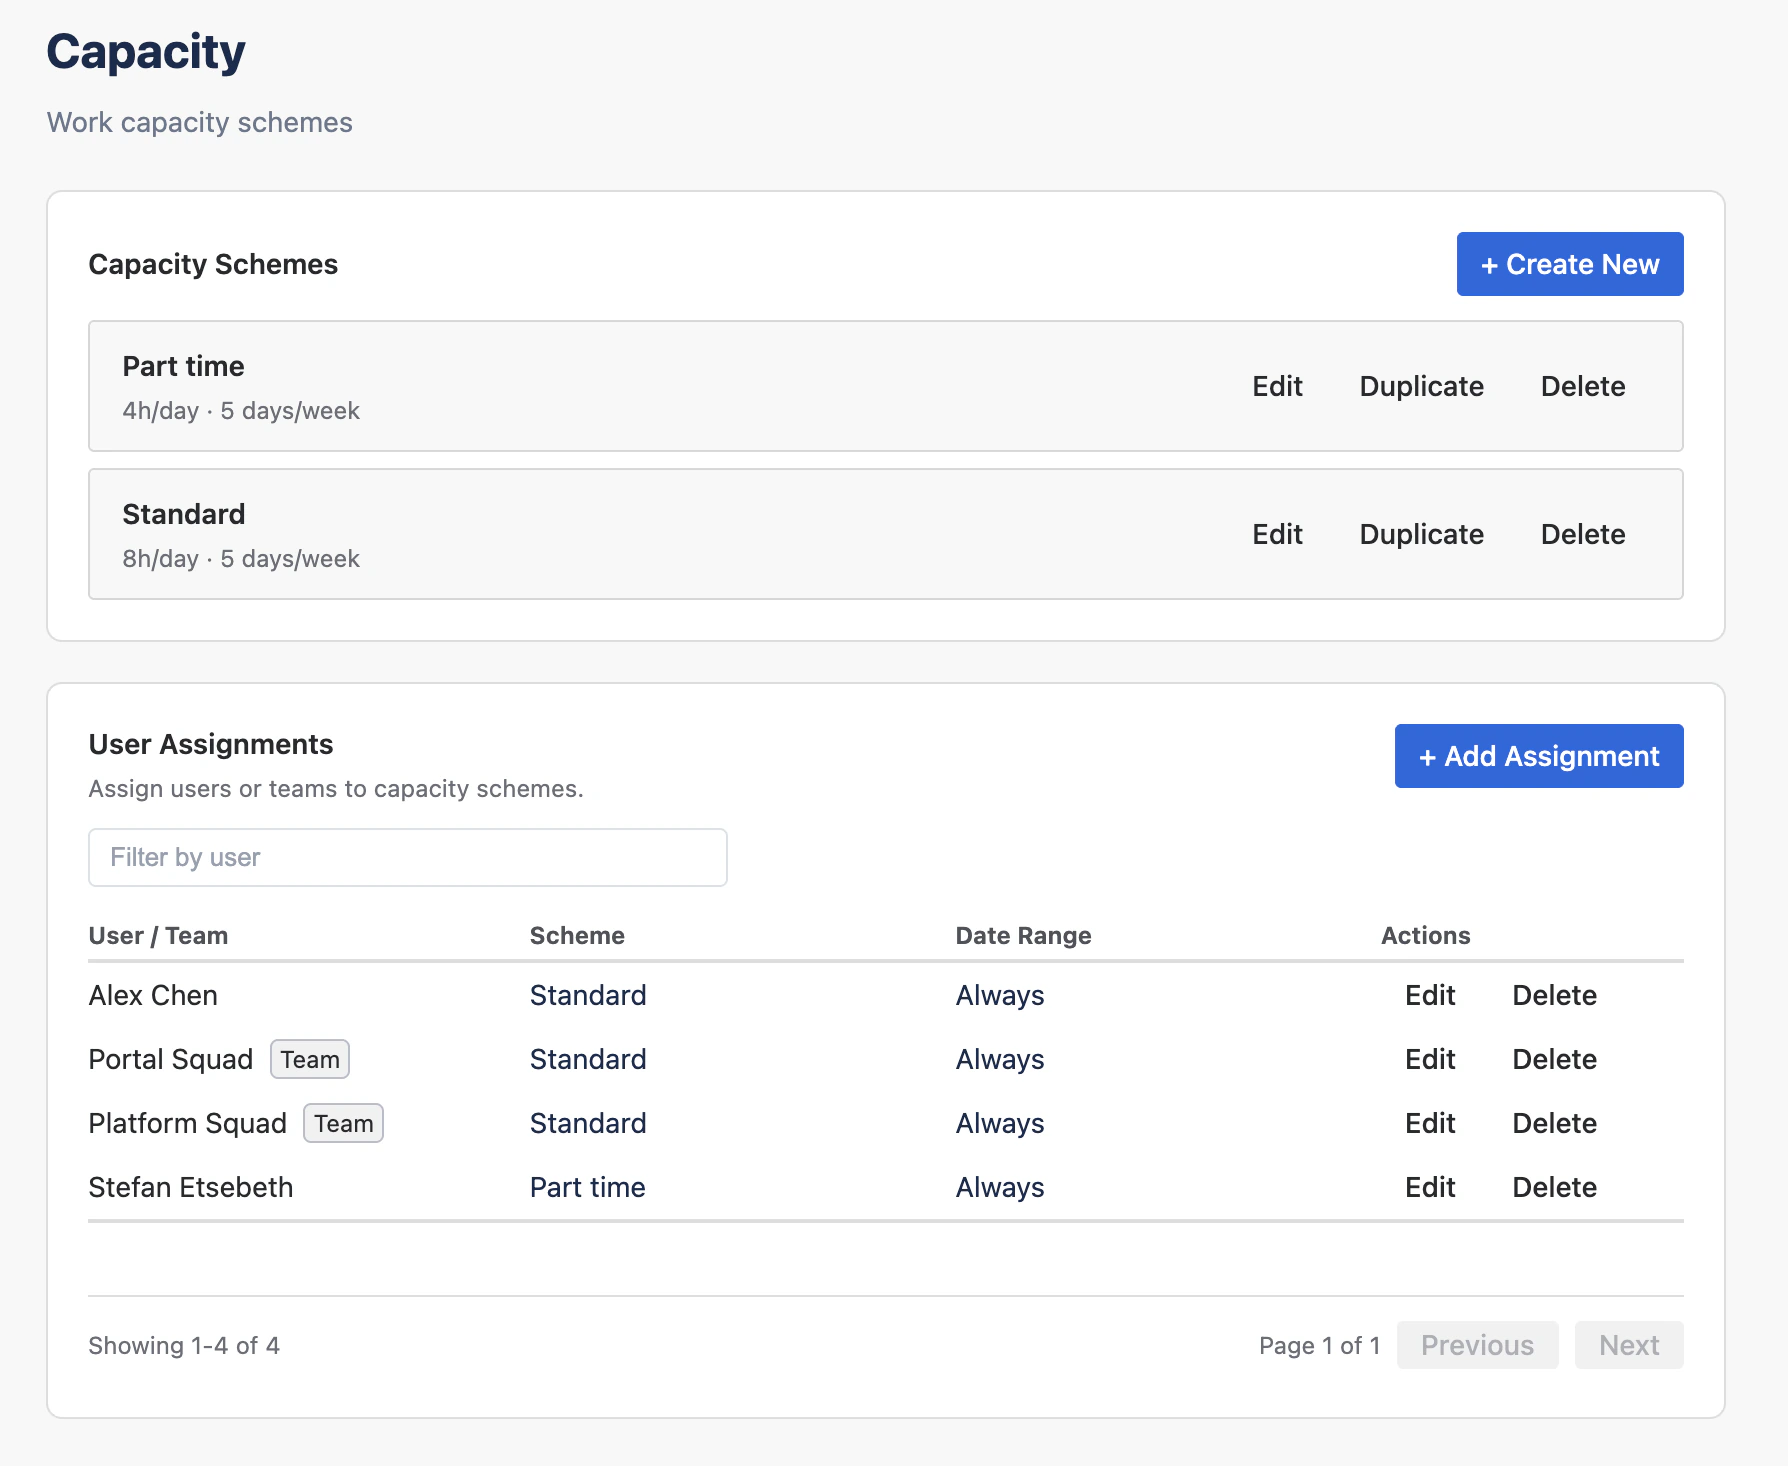Click the 'Showing 1-4 of 4' text
The image size is (1788, 1466).
(184, 1345)
